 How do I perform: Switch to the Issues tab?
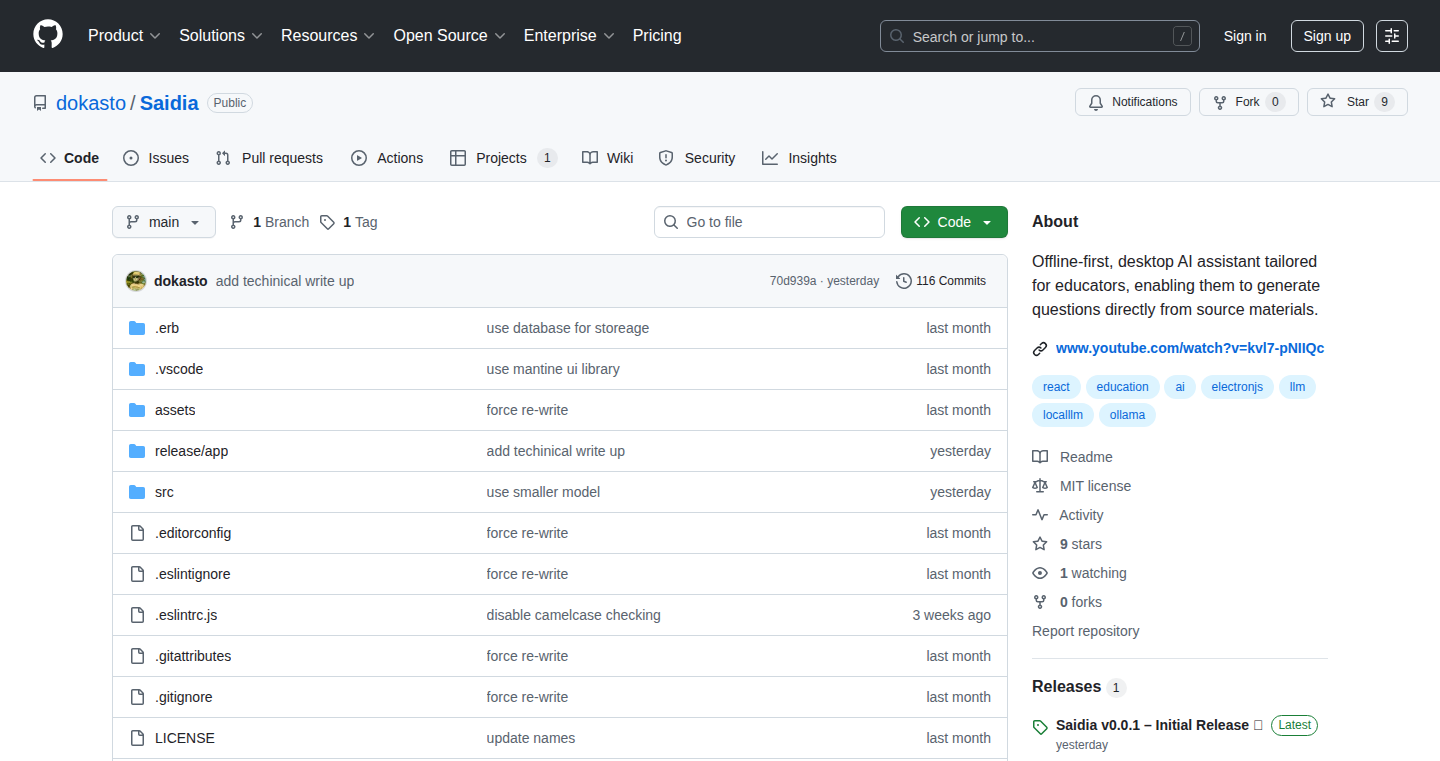click(156, 158)
